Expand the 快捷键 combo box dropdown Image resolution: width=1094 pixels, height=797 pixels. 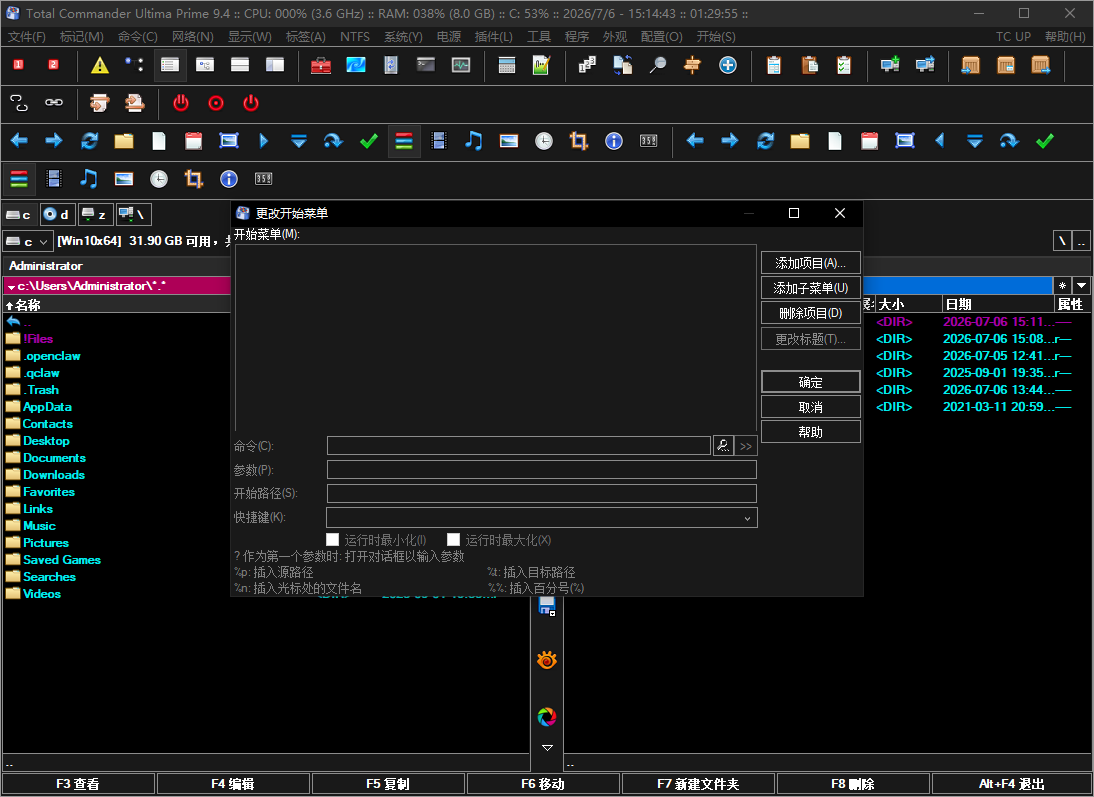click(747, 518)
